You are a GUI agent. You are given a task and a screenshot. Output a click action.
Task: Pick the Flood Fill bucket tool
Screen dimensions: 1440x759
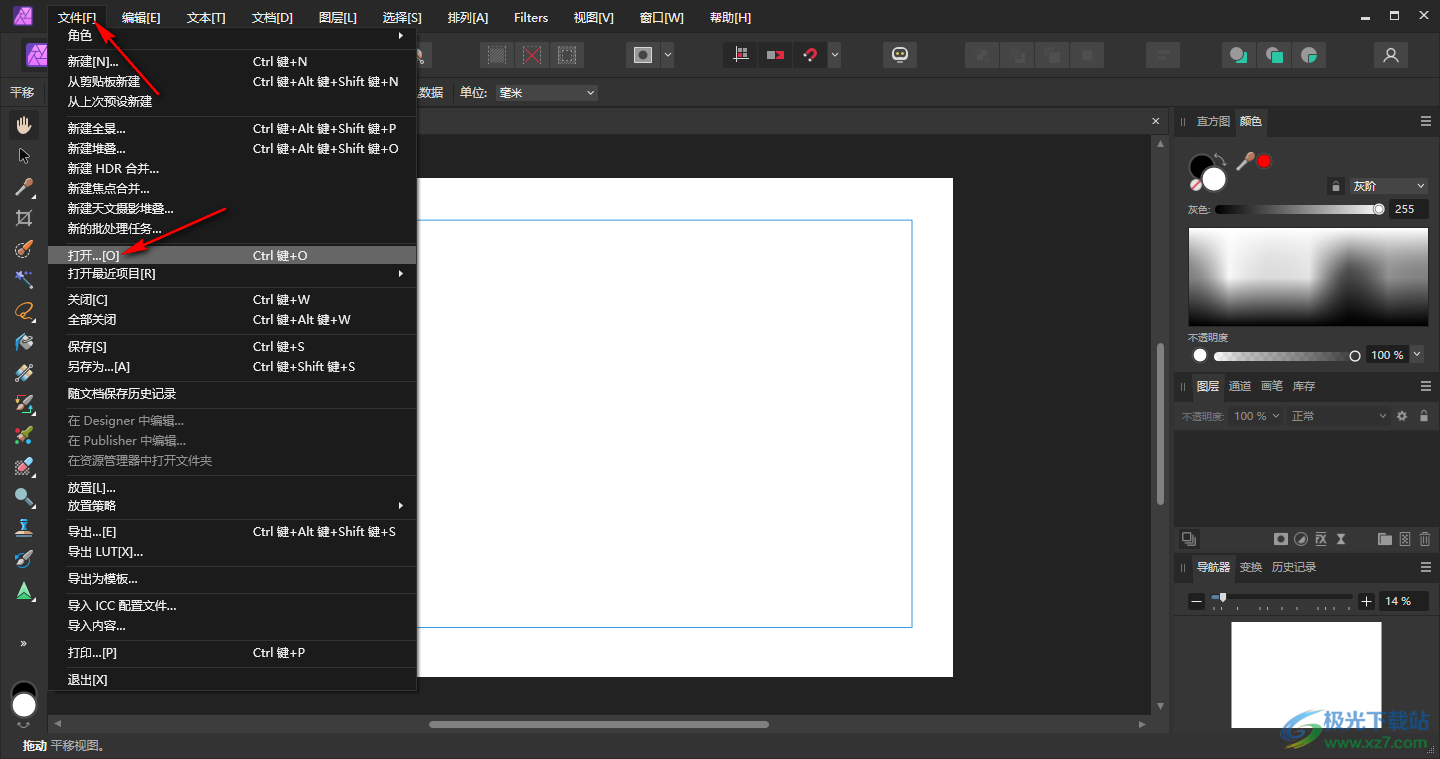24,342
